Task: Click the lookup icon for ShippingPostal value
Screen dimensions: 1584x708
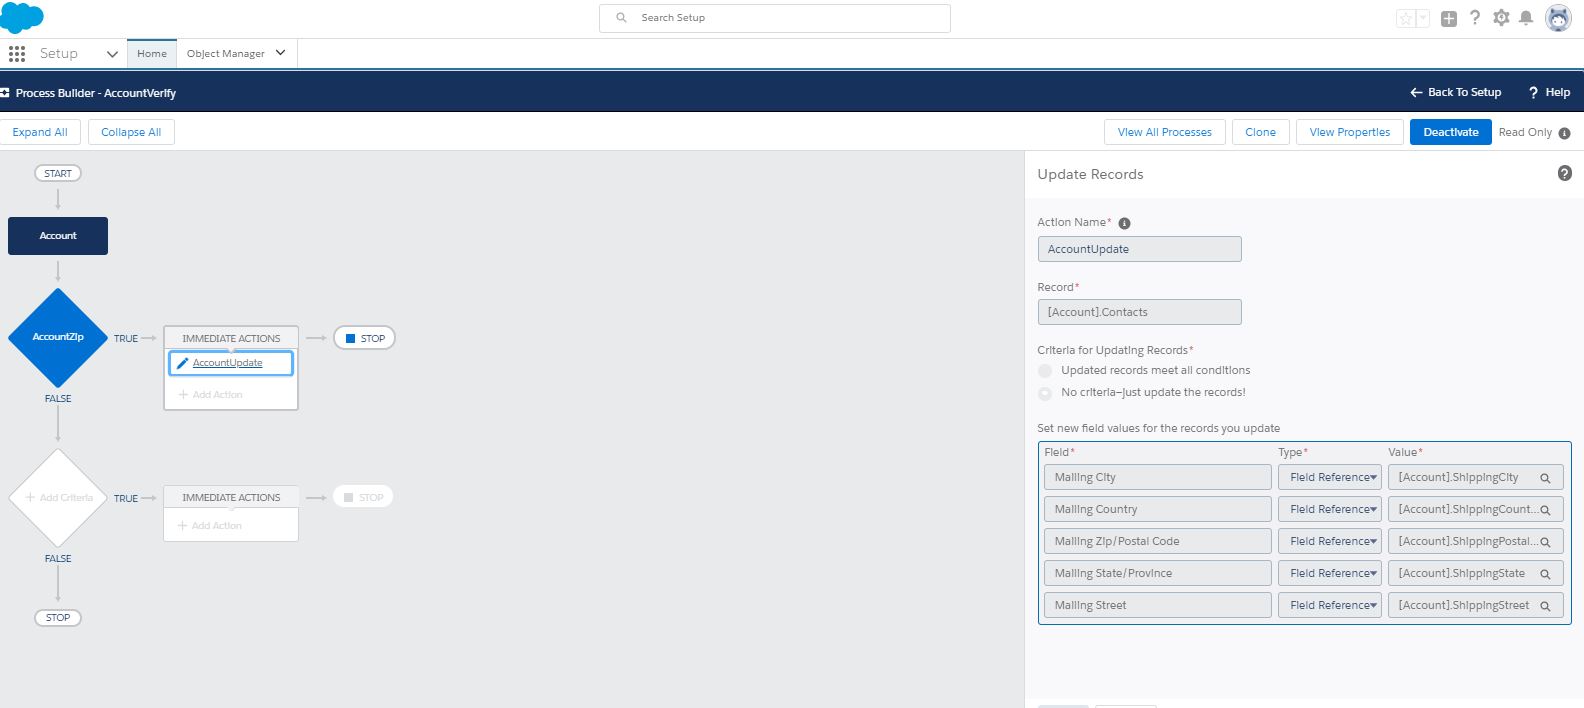Action: tap(1545, 542)
